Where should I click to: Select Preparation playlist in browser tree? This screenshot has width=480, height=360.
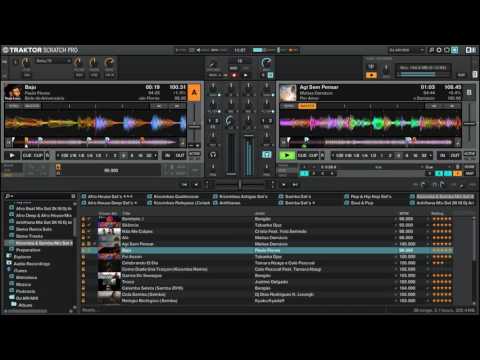pyautogui.click(x=28, y=250)
